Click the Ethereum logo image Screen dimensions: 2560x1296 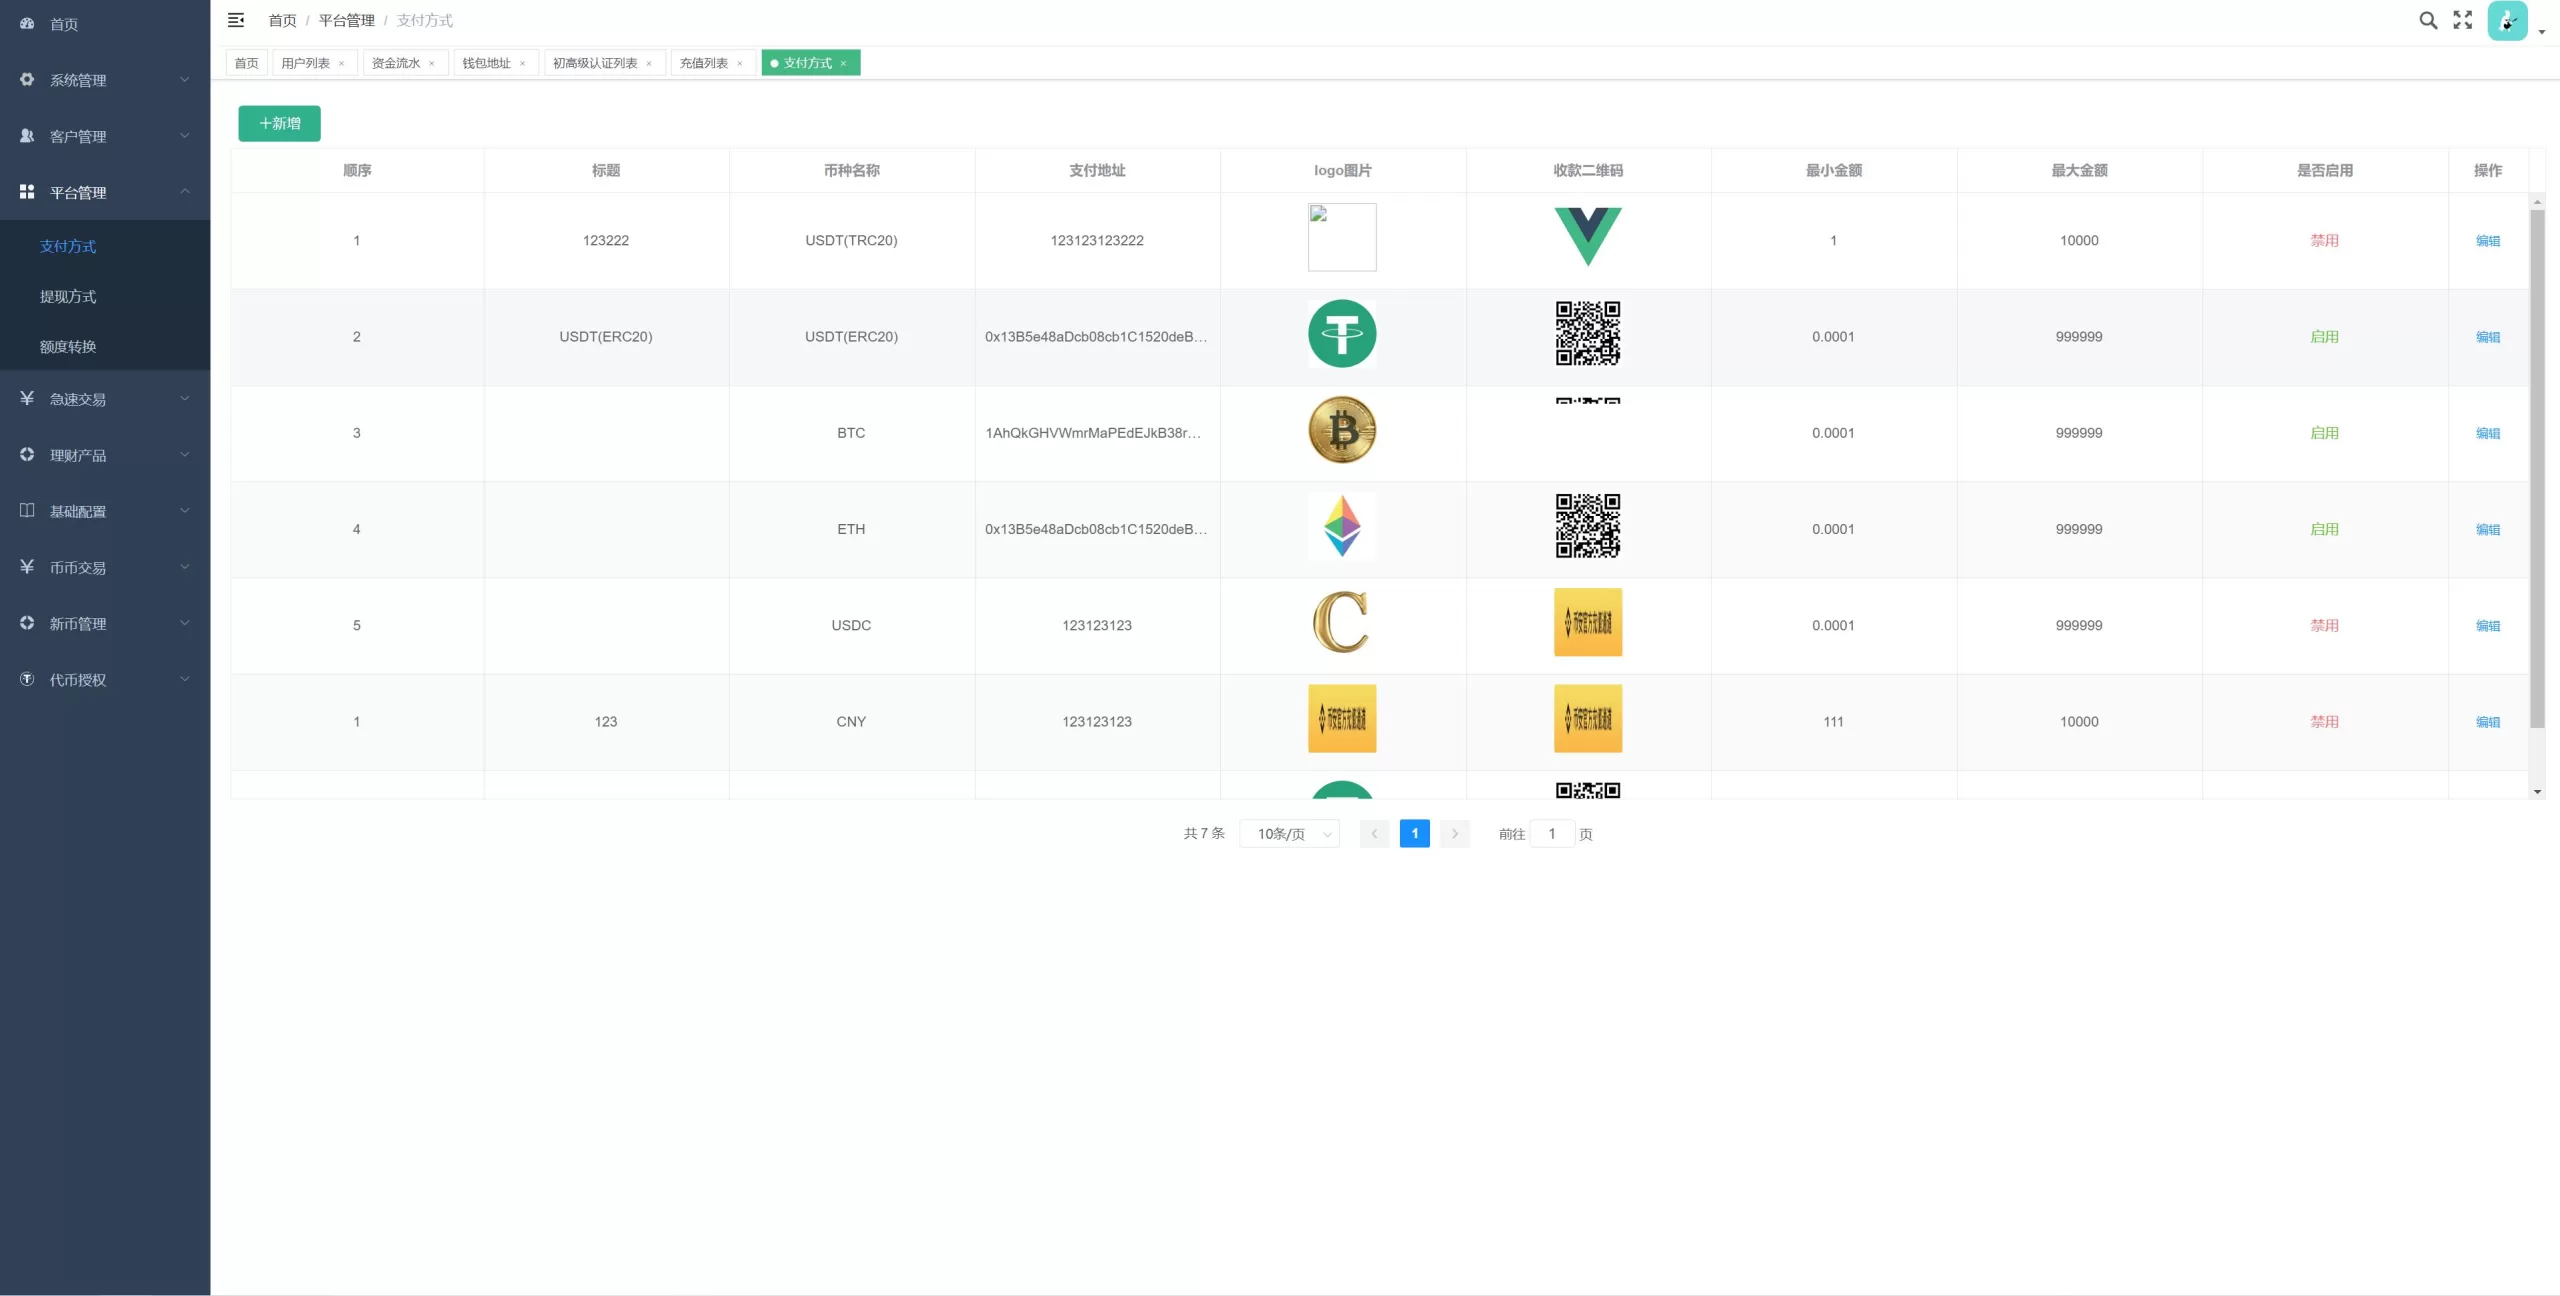click(x=1341, y=526)
